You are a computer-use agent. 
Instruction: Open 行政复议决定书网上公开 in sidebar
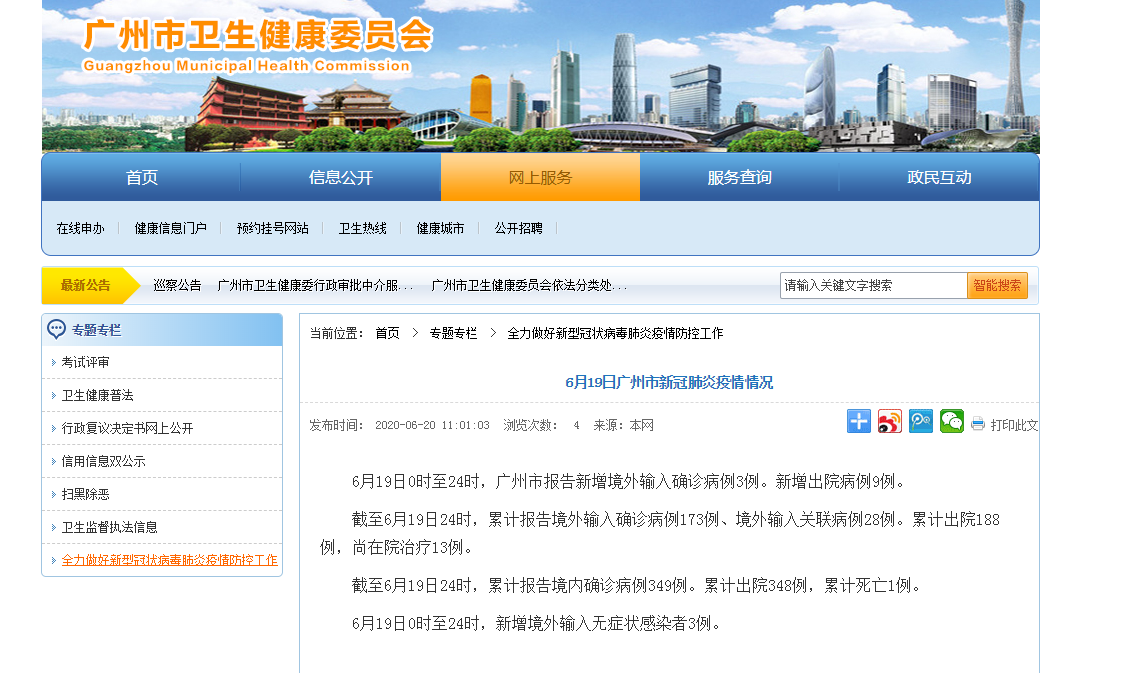click(x=127, y=428)
